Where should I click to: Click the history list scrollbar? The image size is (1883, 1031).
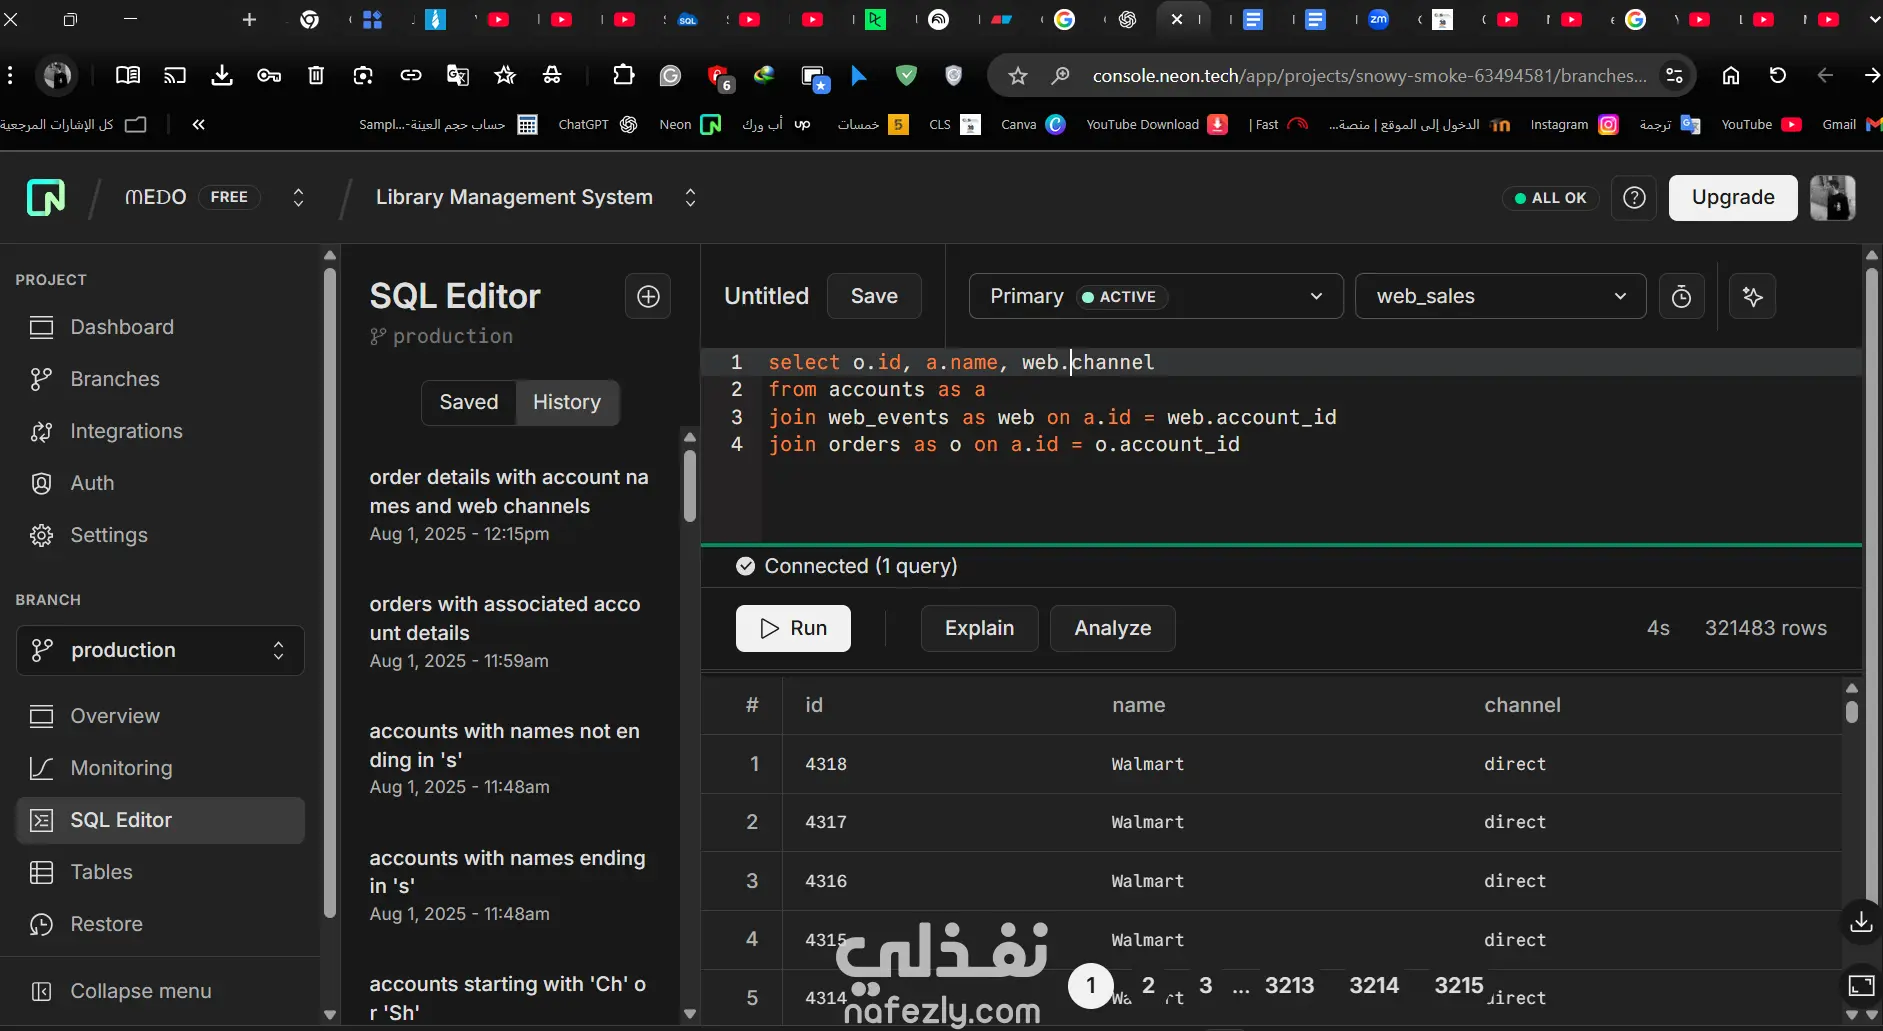[689, 486]
